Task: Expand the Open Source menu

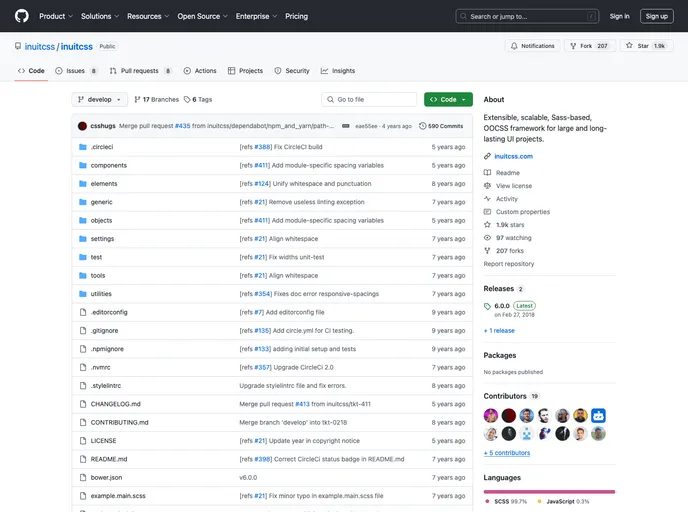Action: [202, 16]
